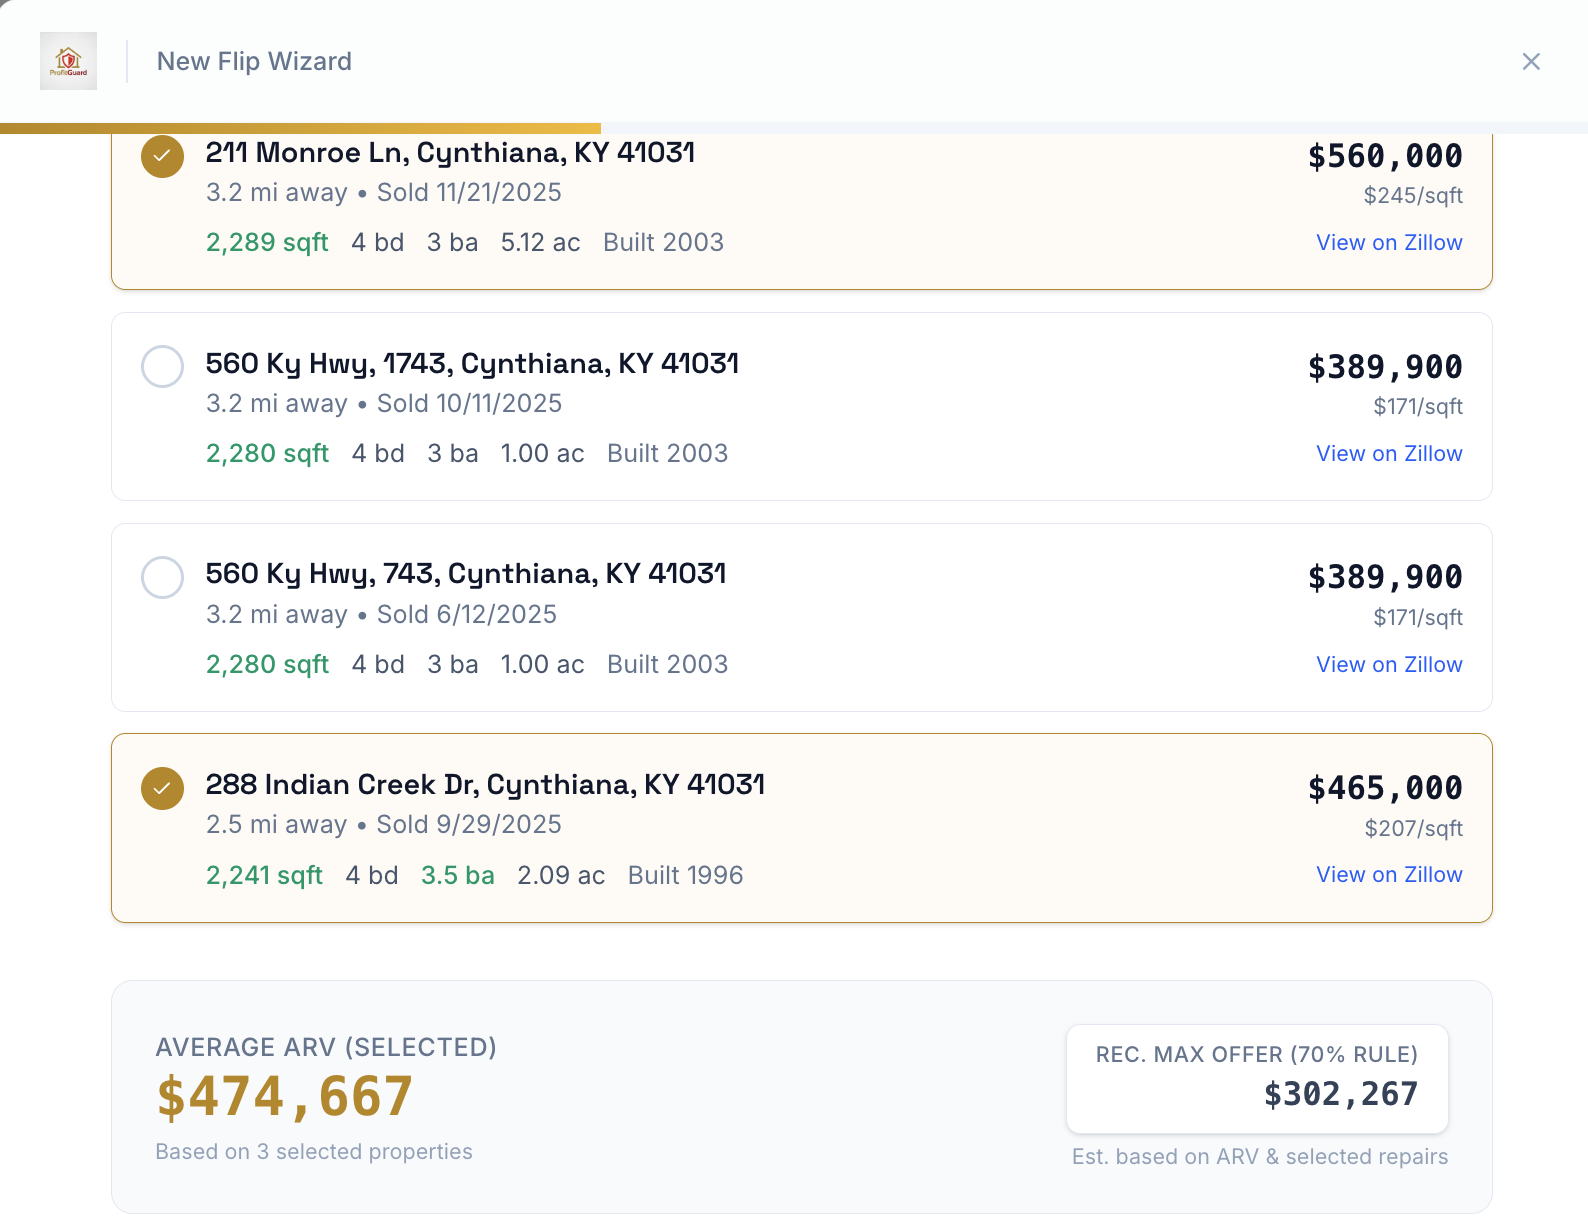Click the $465,000 sale price
Image resolution: width=1588 pixels, height=1230 pixels.
tap(1385, 788)
